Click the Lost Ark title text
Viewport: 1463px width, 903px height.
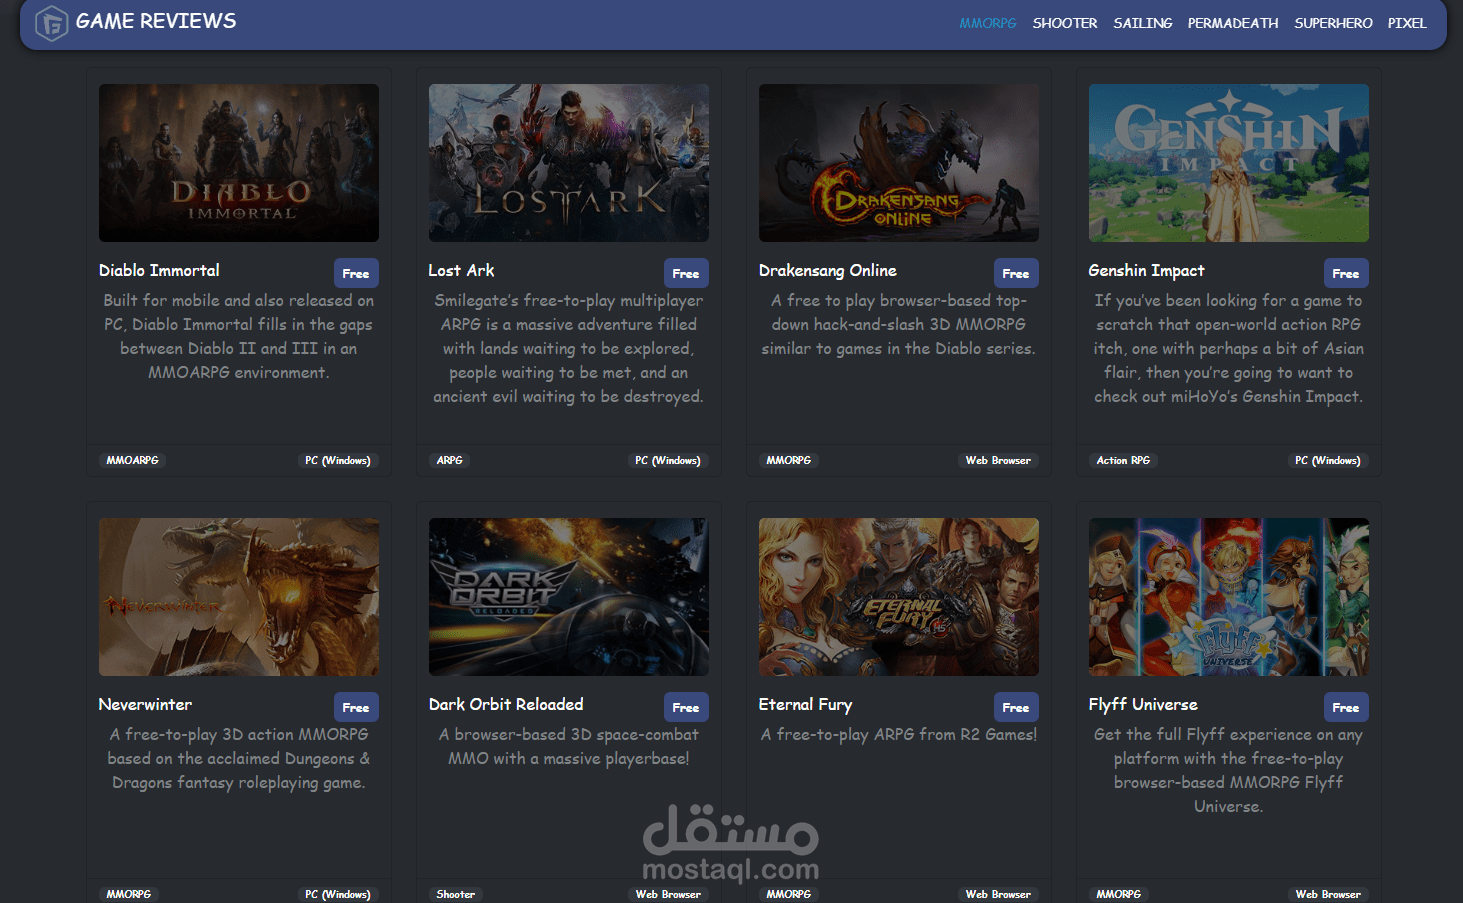(461, 270)
